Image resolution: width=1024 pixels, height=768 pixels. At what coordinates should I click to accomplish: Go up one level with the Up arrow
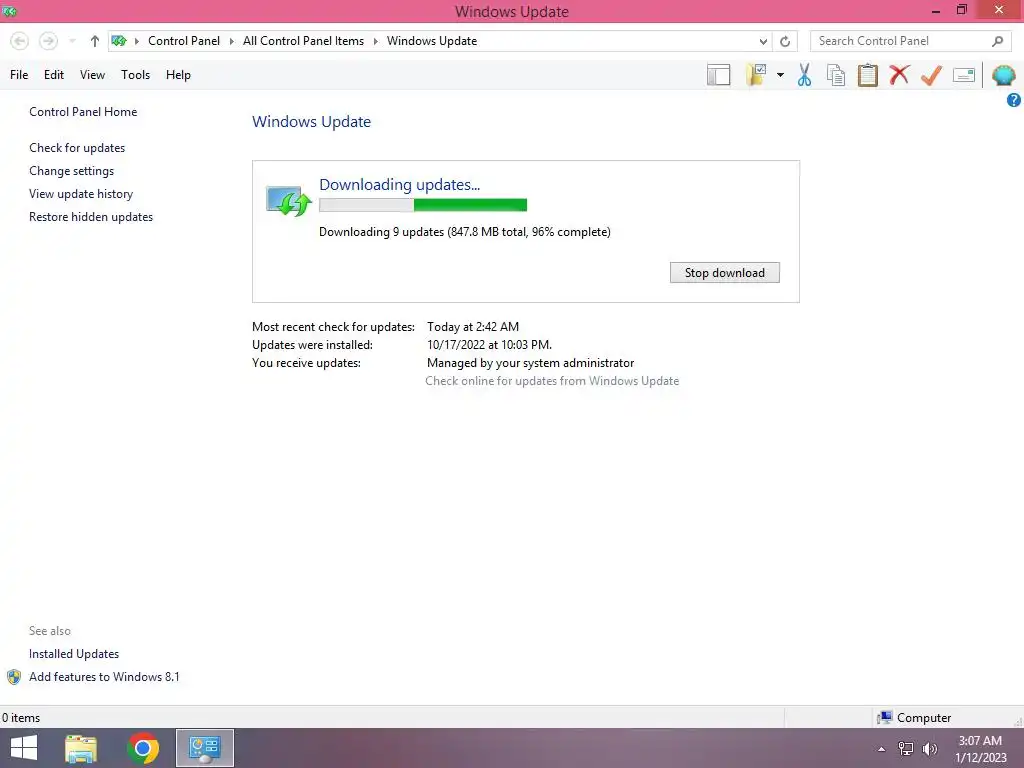point(95,41)
